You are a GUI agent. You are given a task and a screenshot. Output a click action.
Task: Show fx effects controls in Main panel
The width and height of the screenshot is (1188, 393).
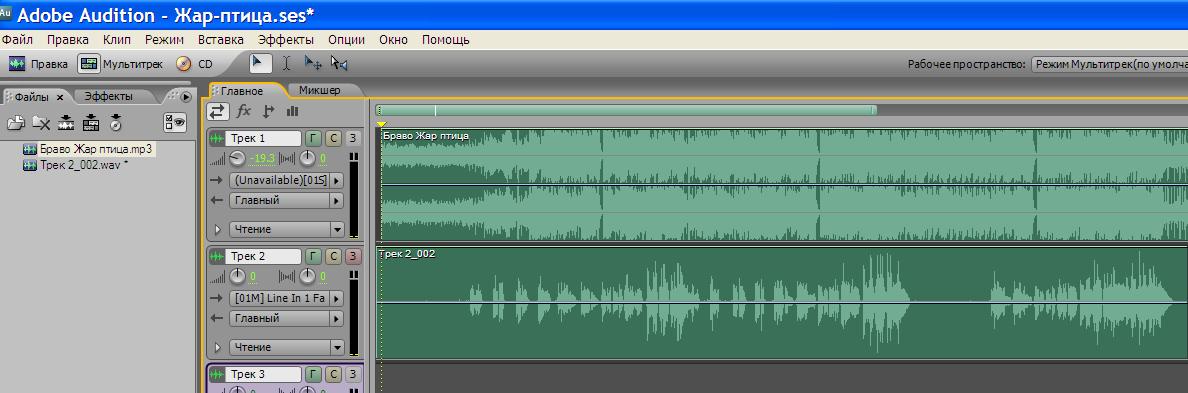tap(243, 111)
